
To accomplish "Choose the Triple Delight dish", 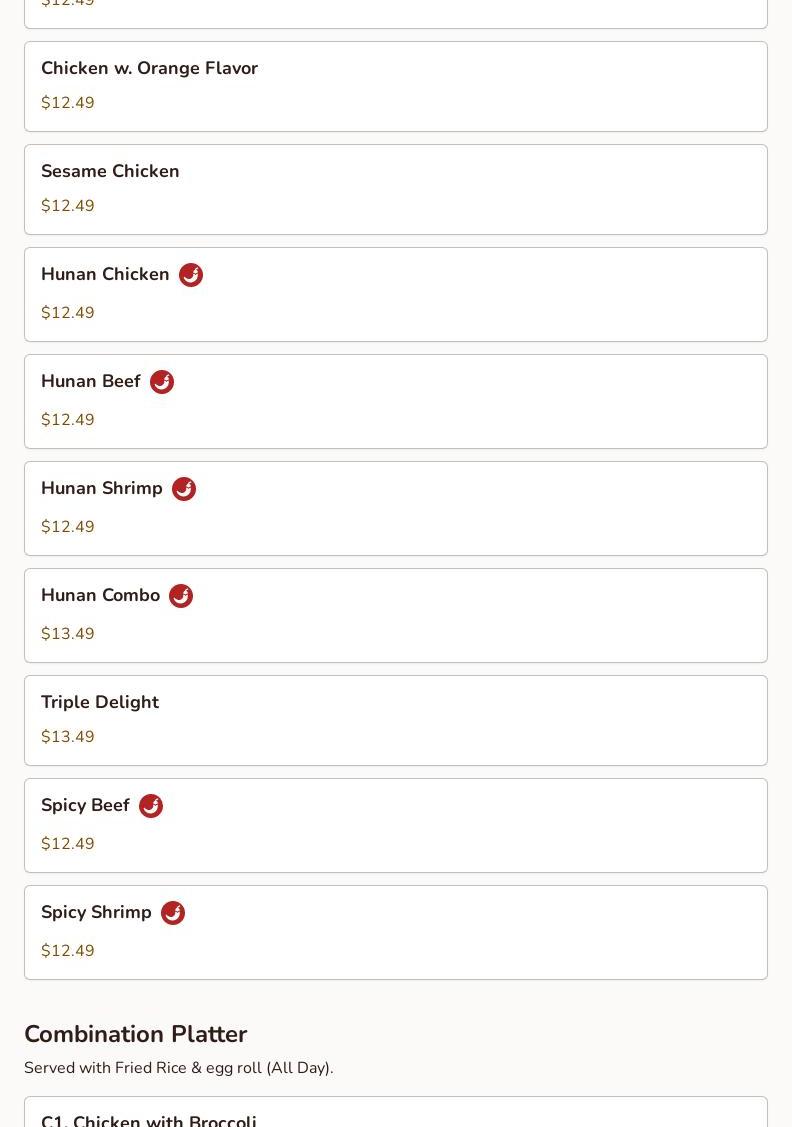I will [100, 702].
